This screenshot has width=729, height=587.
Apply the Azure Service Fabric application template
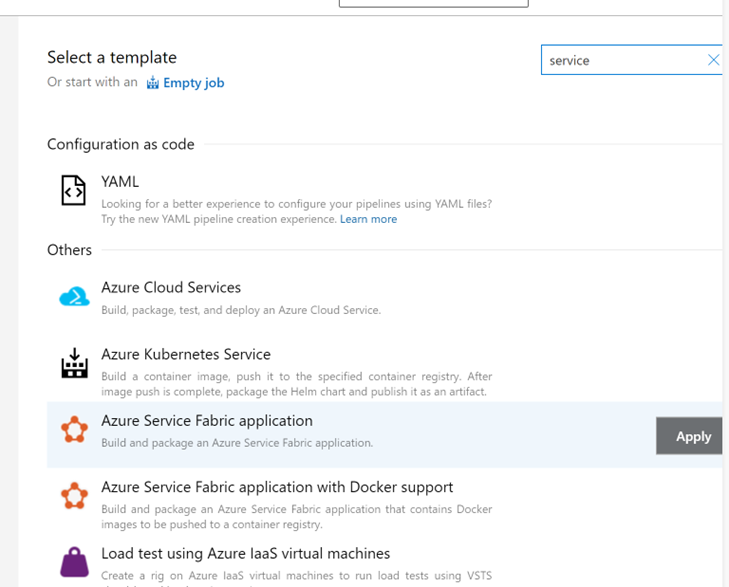point(691,436)
